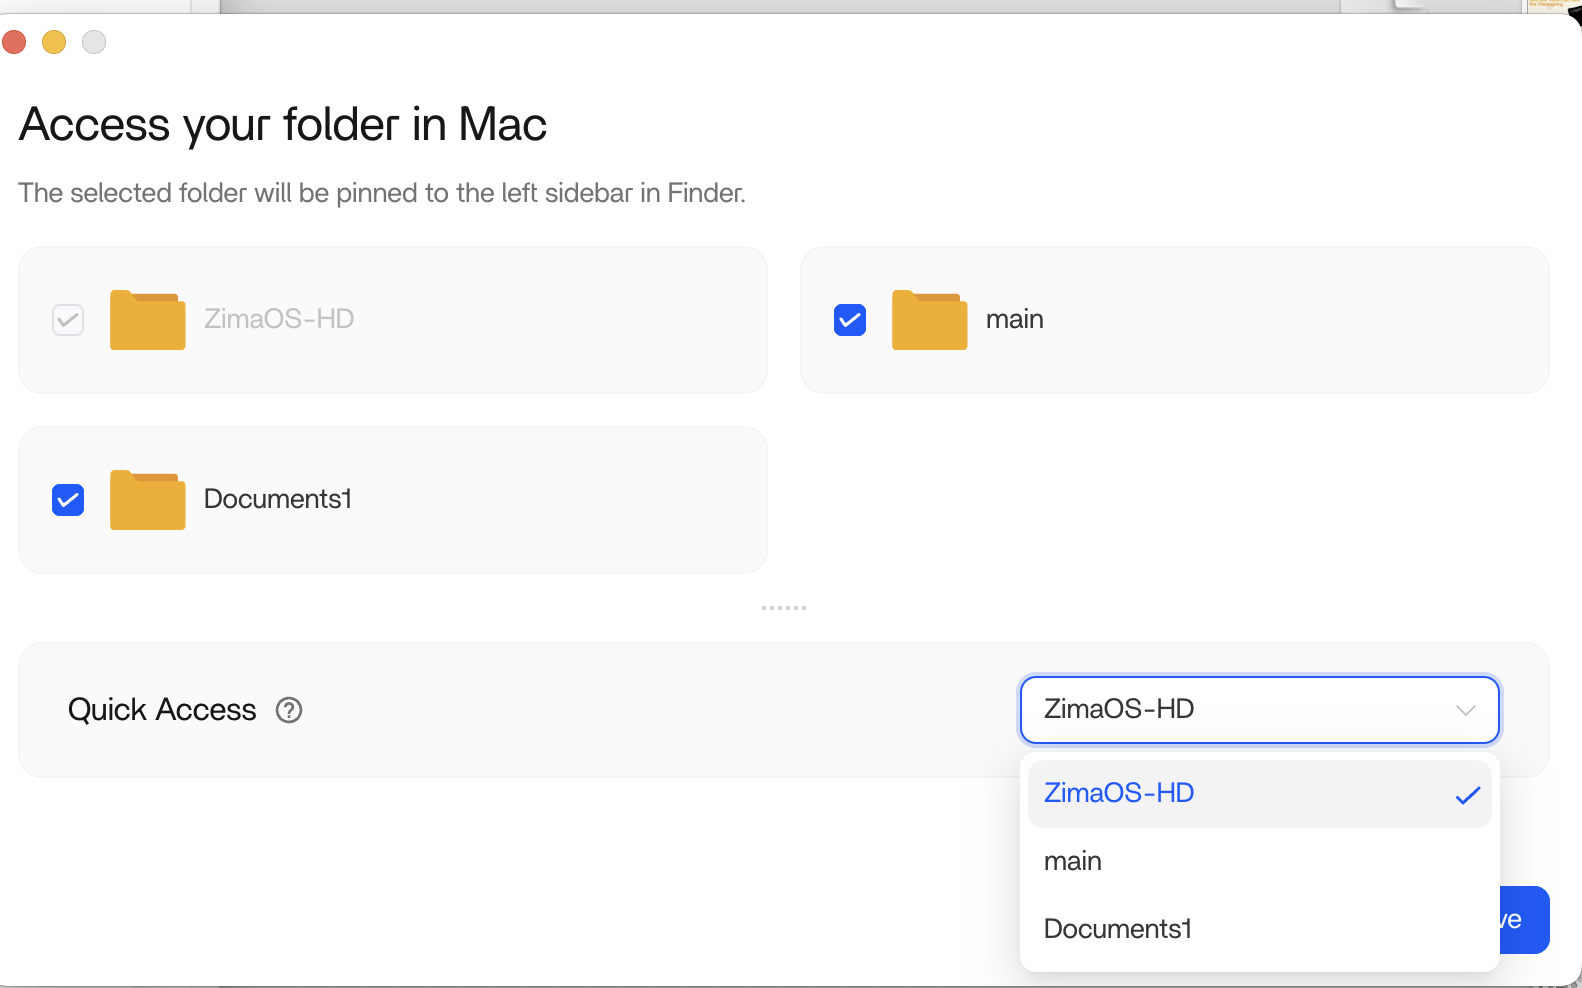Click the Documents1 folder name label
This screenshot has width=1582, height=988.
click(x=278, y=499)
